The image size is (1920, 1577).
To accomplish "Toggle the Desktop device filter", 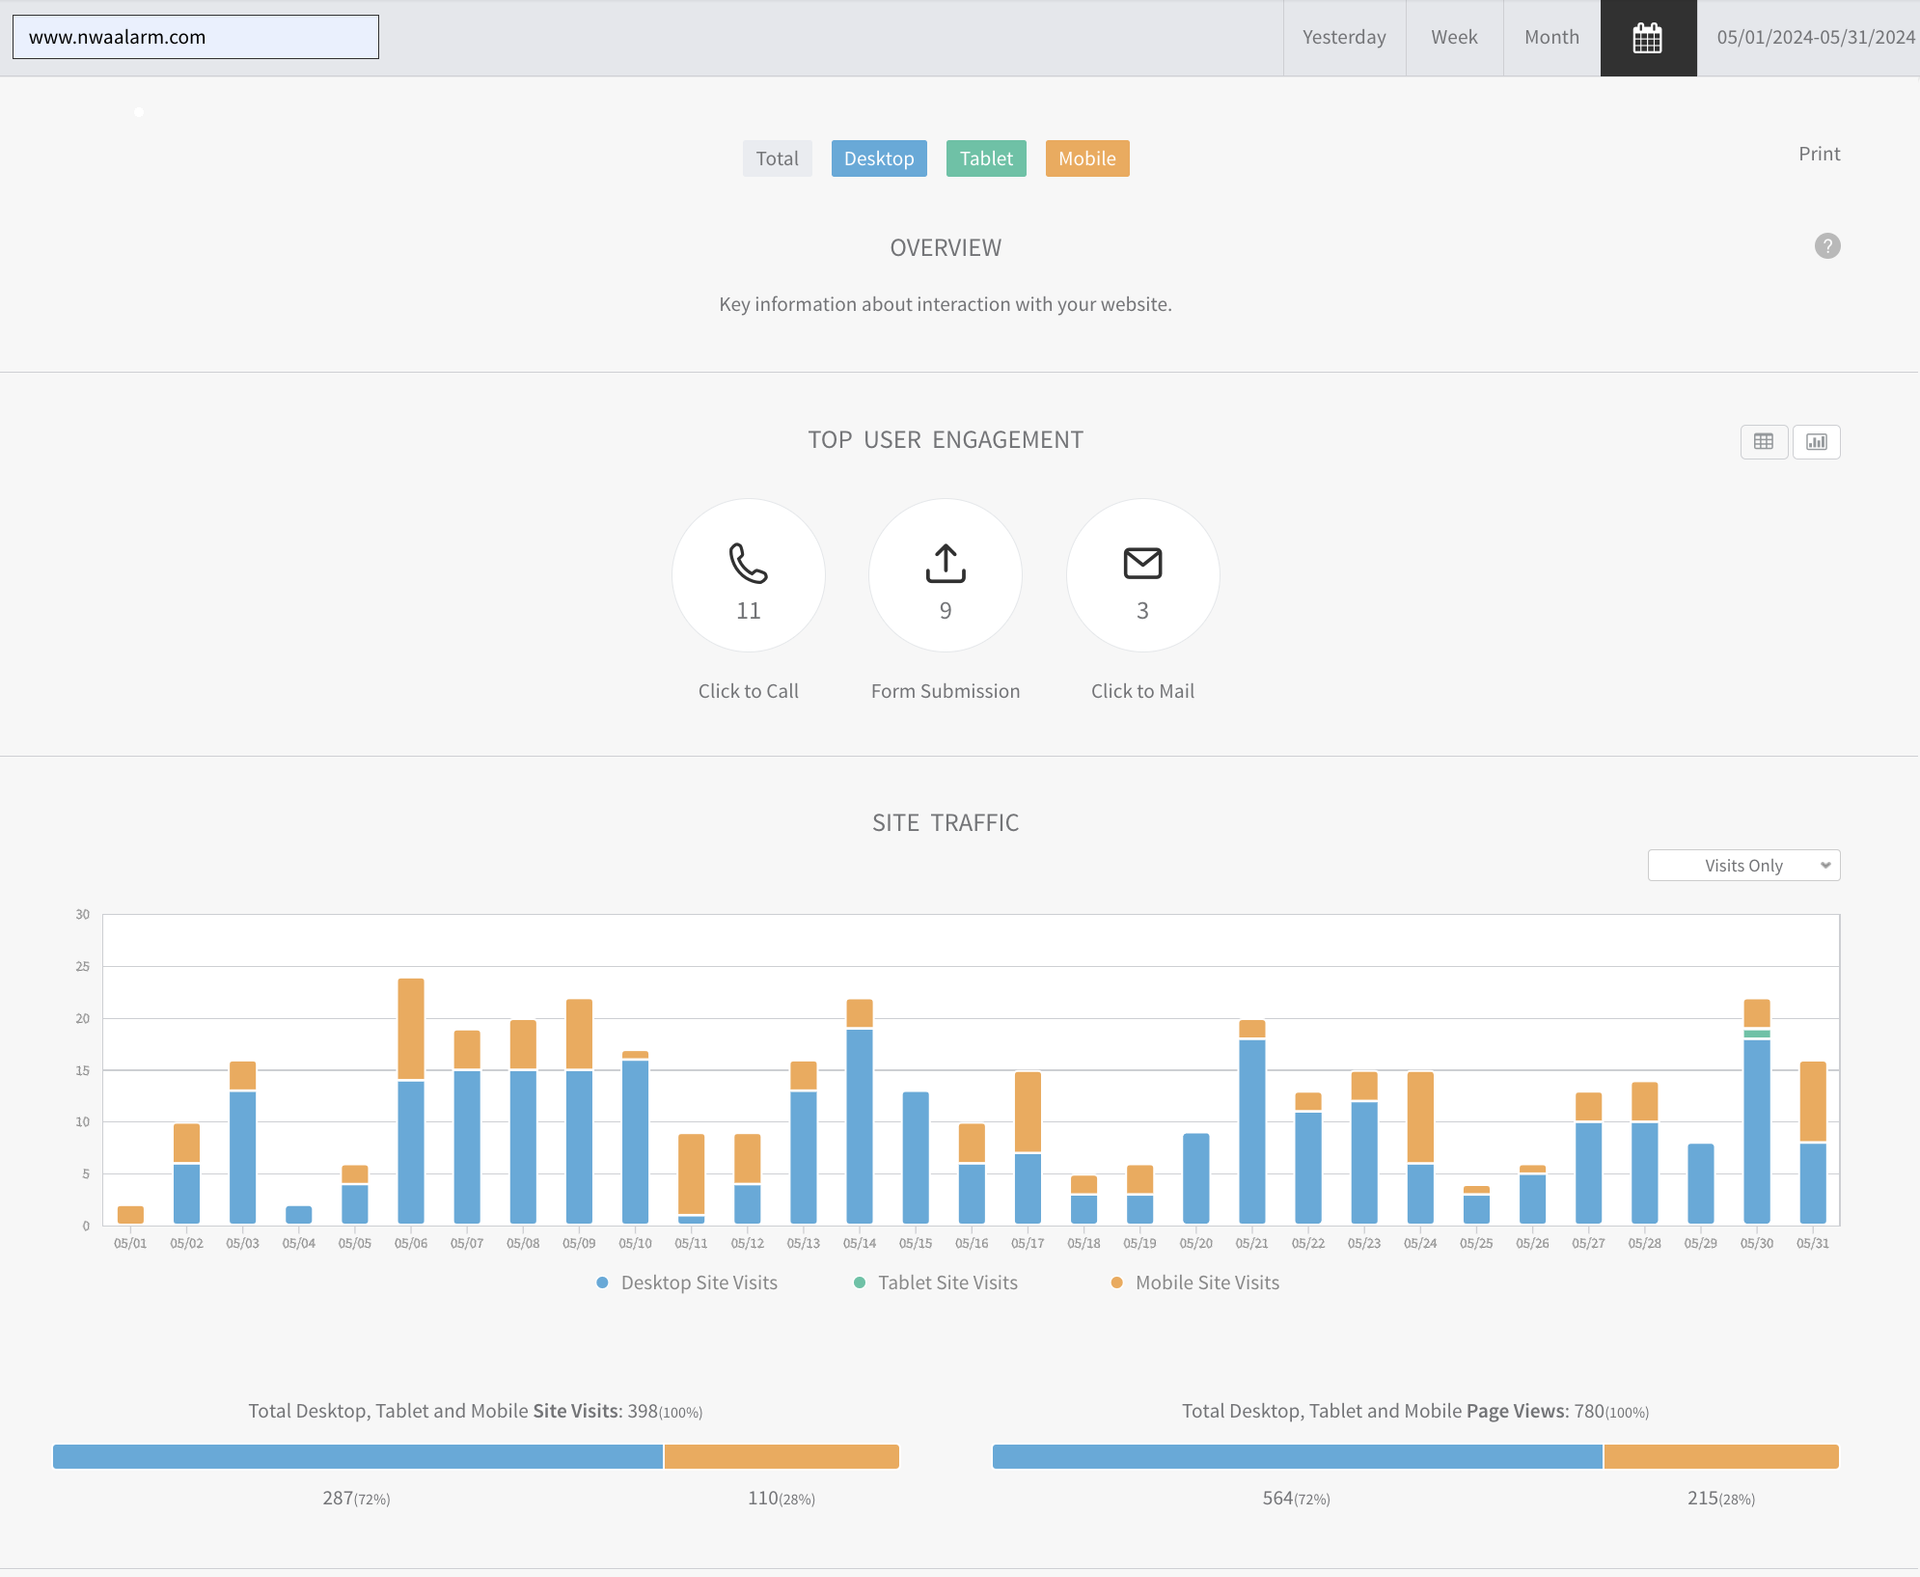I will [878, 159].
